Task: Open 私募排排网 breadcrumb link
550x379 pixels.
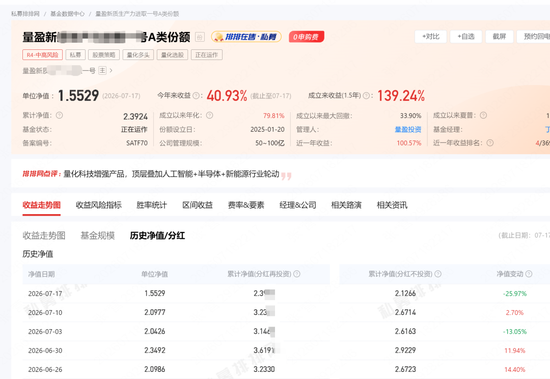Action: [x=25, y=14]
